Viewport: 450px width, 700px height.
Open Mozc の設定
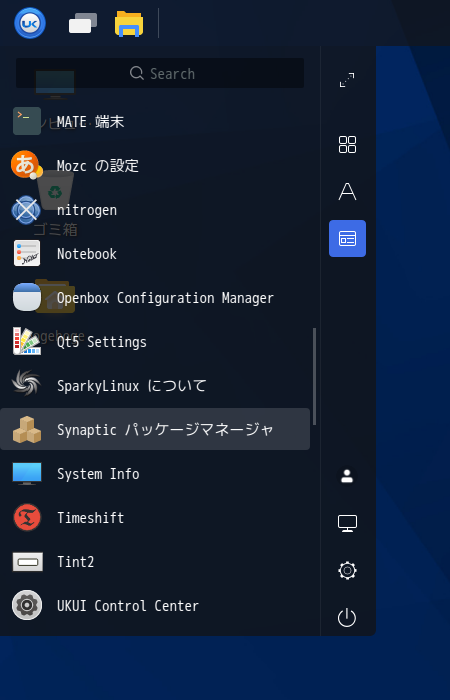point(155,166)
